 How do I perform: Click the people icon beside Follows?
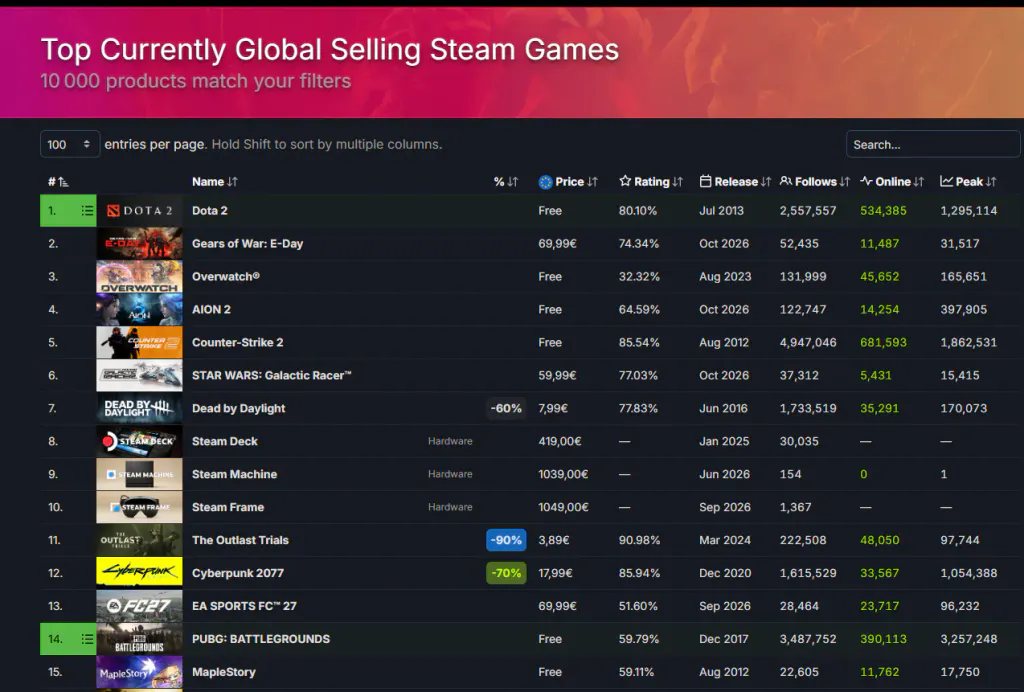(x=786, y=181)
